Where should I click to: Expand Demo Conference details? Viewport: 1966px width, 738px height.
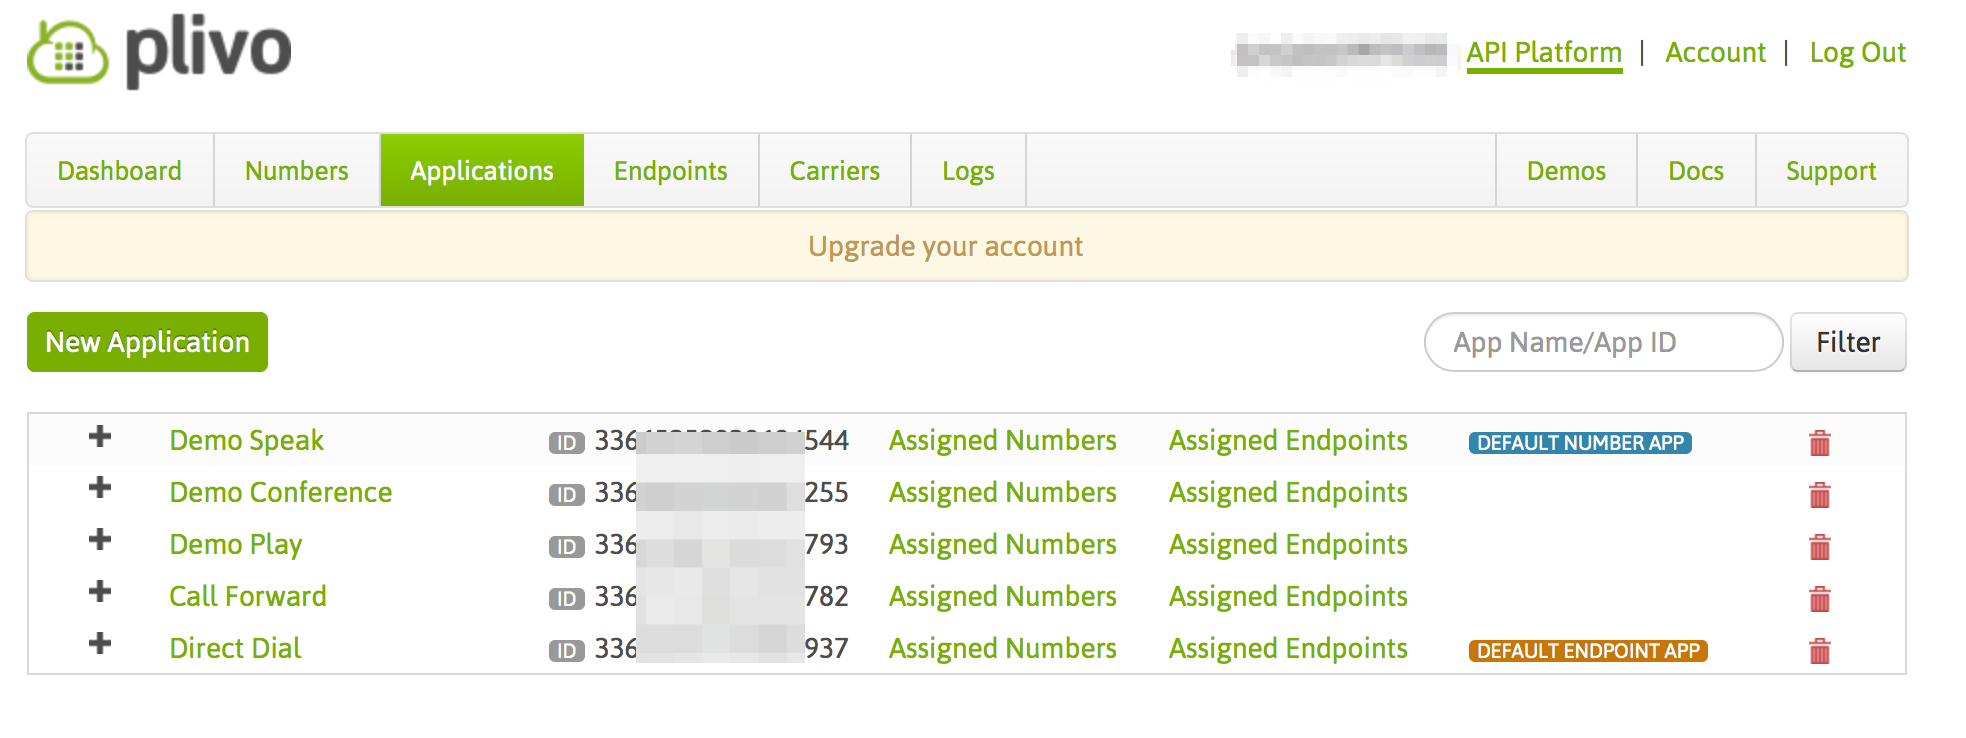100,488
